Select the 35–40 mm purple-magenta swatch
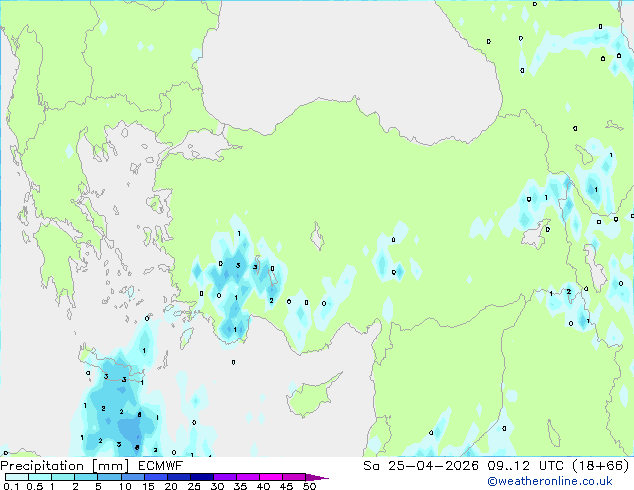Viewport: 634px width, 490px height. click(248, 477)
